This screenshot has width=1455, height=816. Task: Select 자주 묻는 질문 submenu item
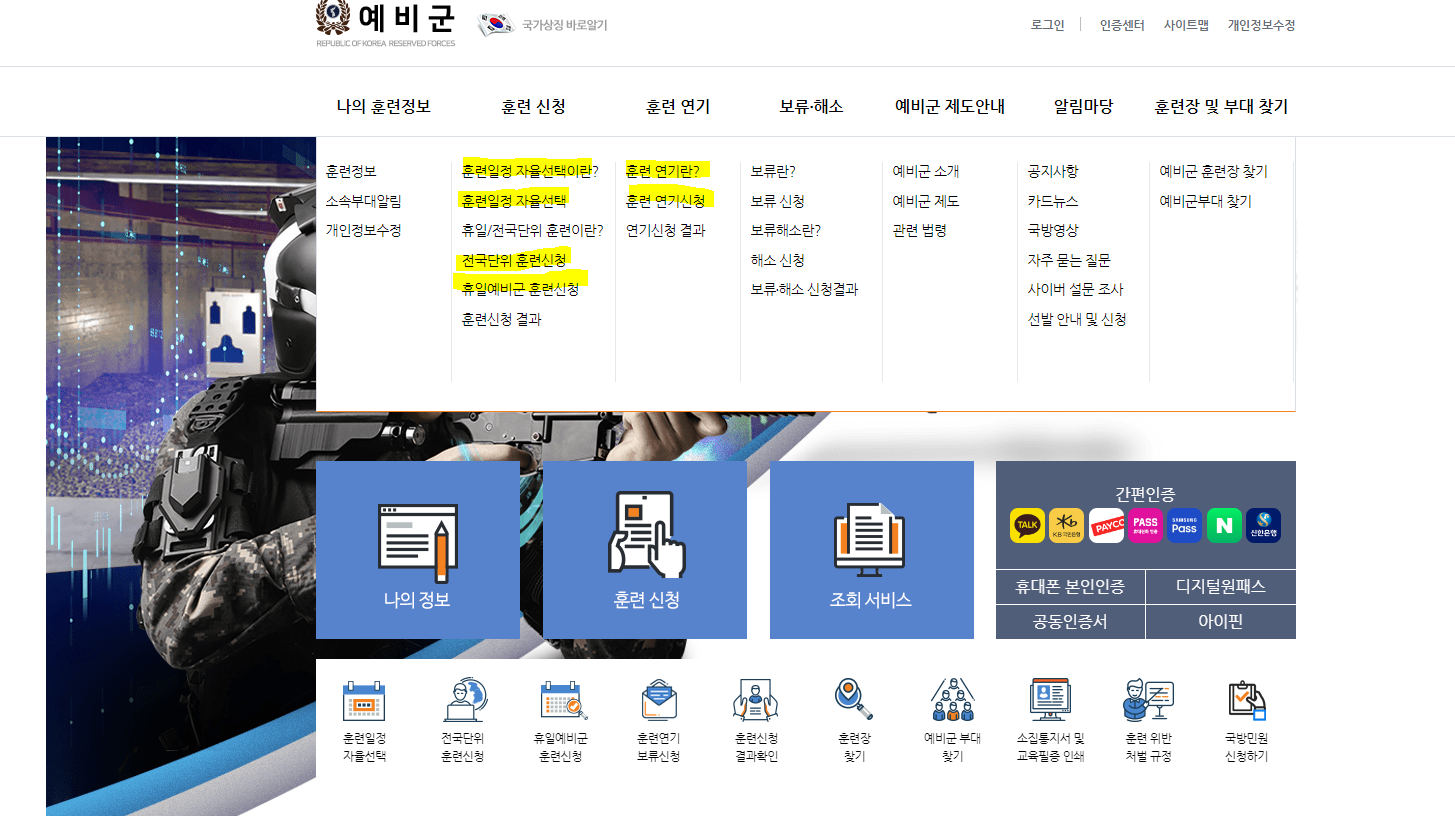tap(1069, 260)
